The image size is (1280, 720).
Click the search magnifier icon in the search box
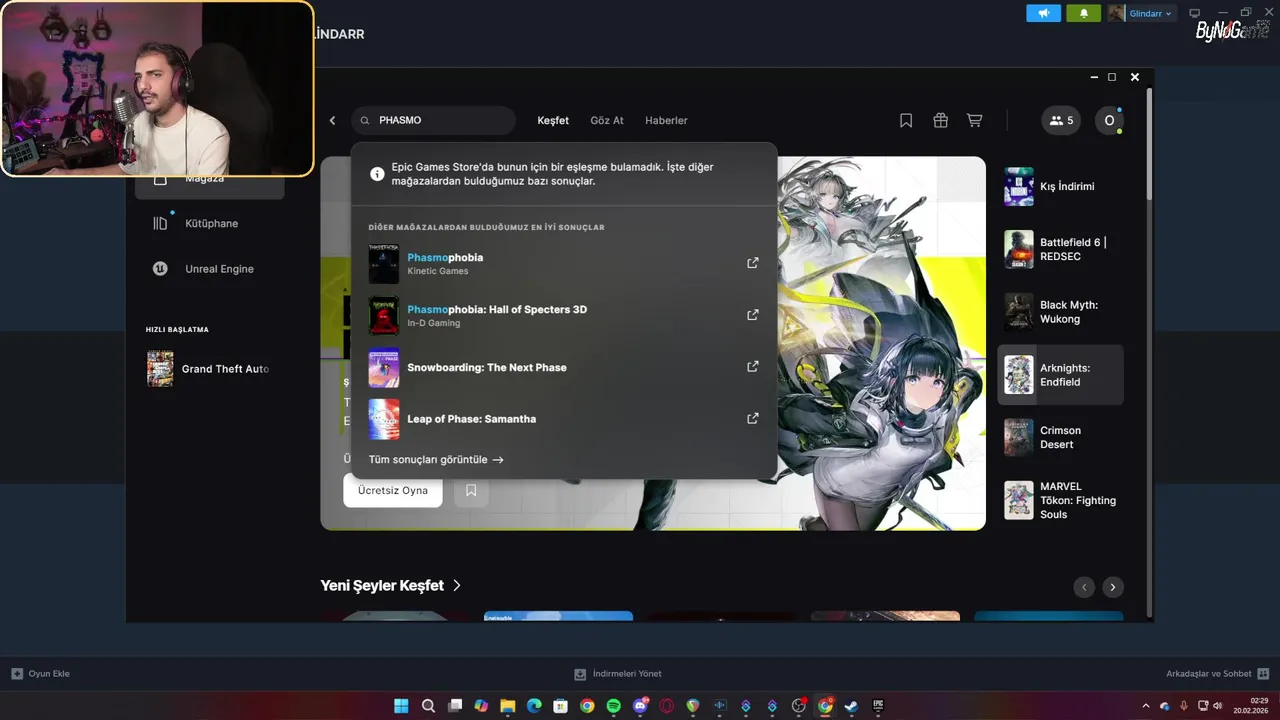tap(365, 120)
